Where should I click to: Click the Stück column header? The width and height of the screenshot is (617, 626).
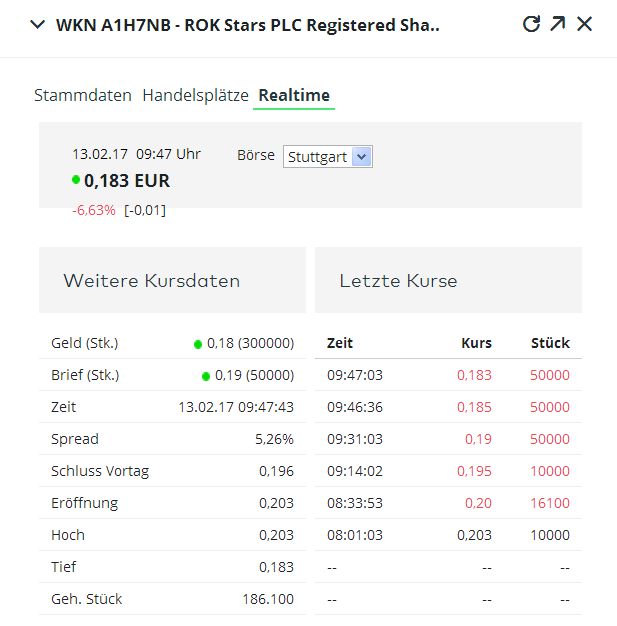point(550,343)
